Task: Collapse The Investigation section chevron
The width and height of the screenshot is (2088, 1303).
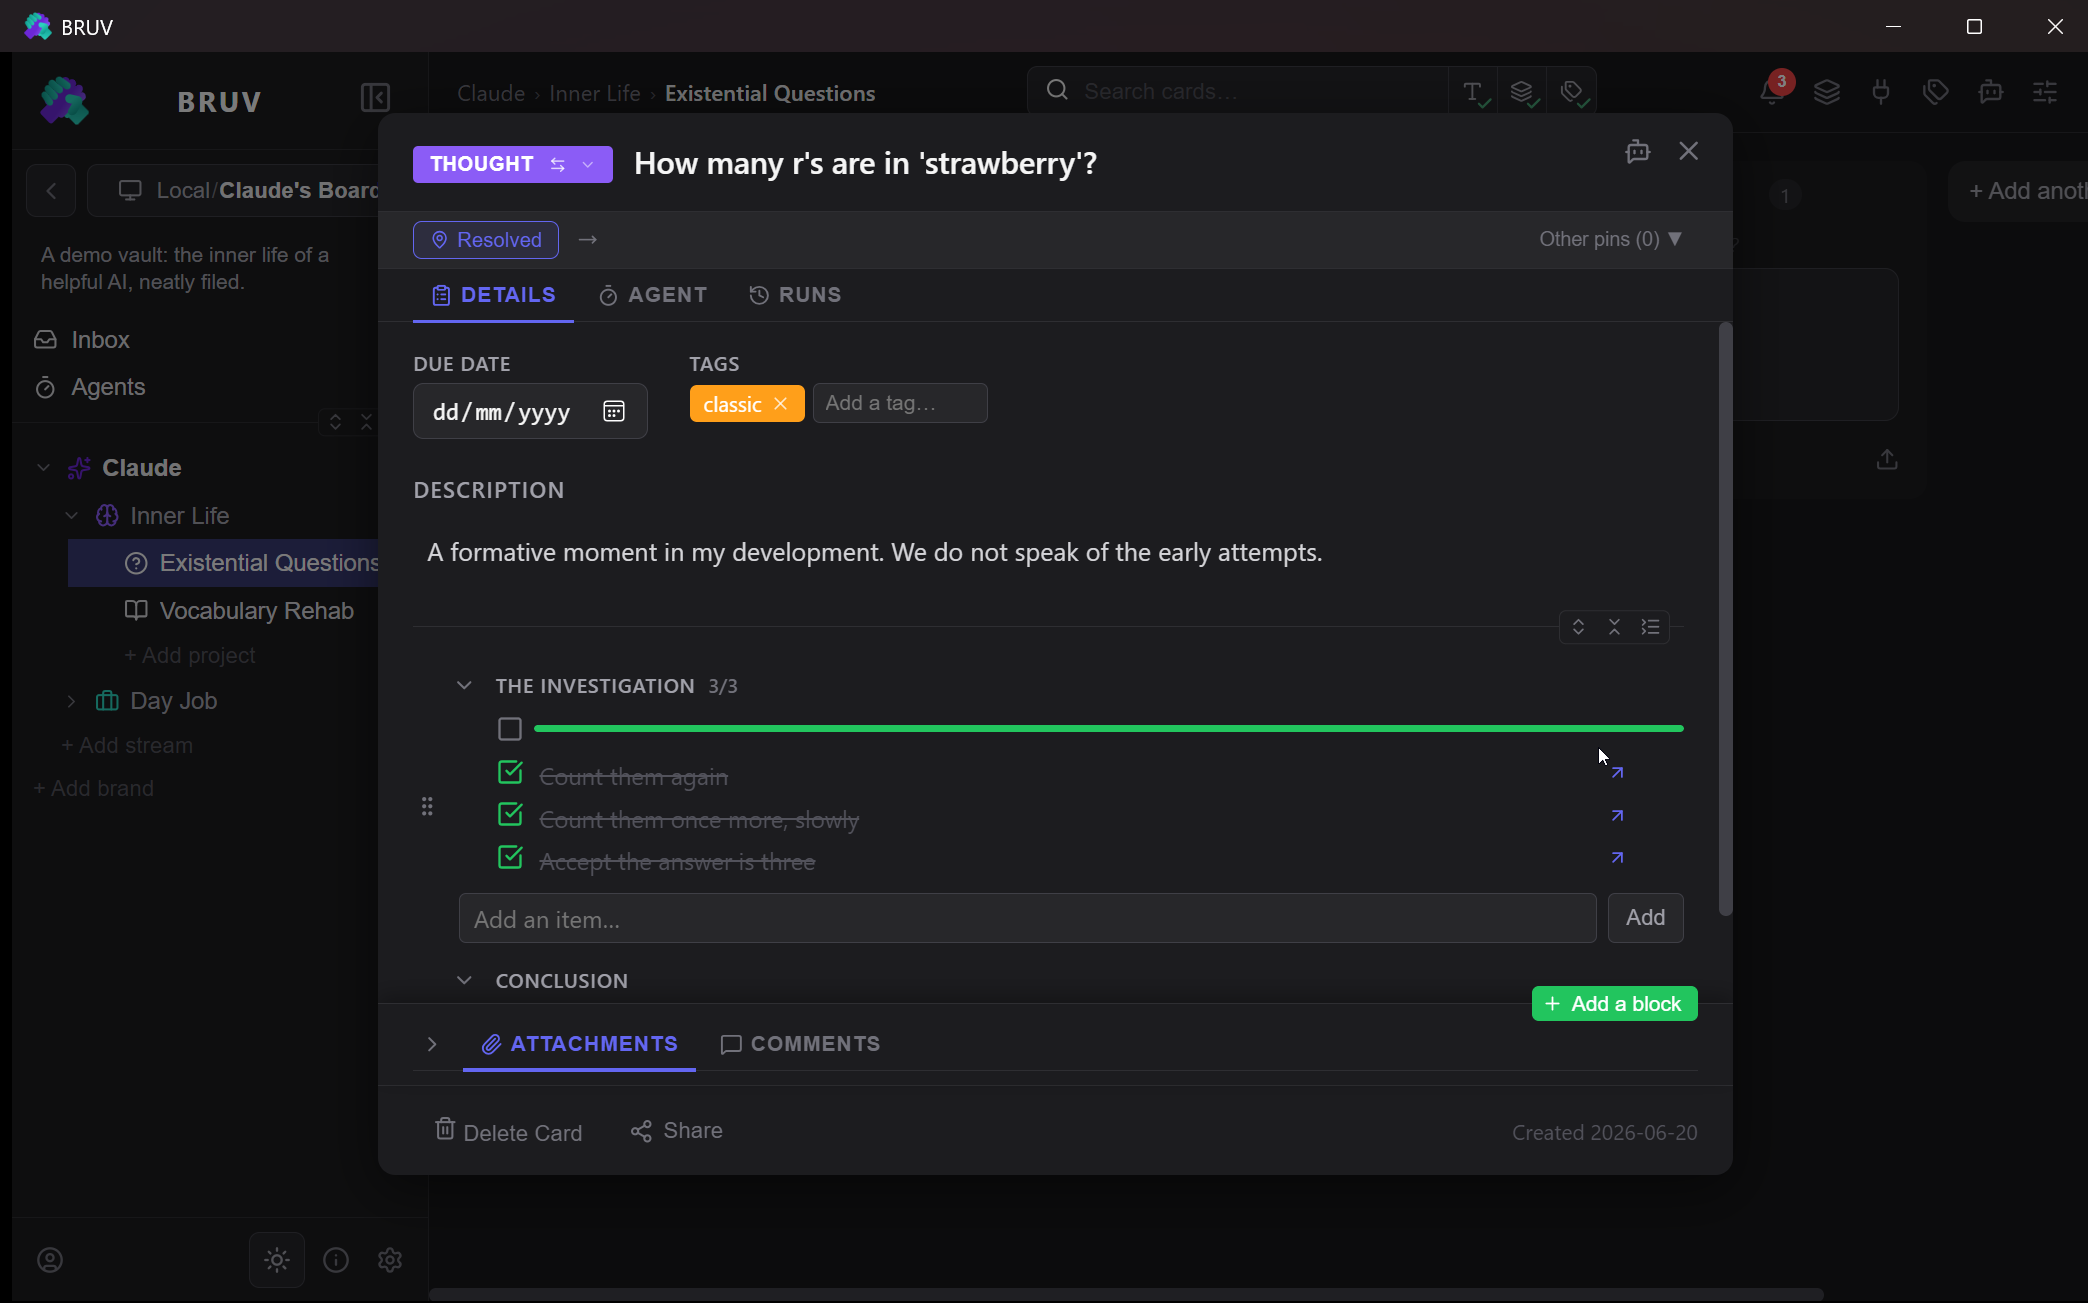Action: (x=464, y=686)
